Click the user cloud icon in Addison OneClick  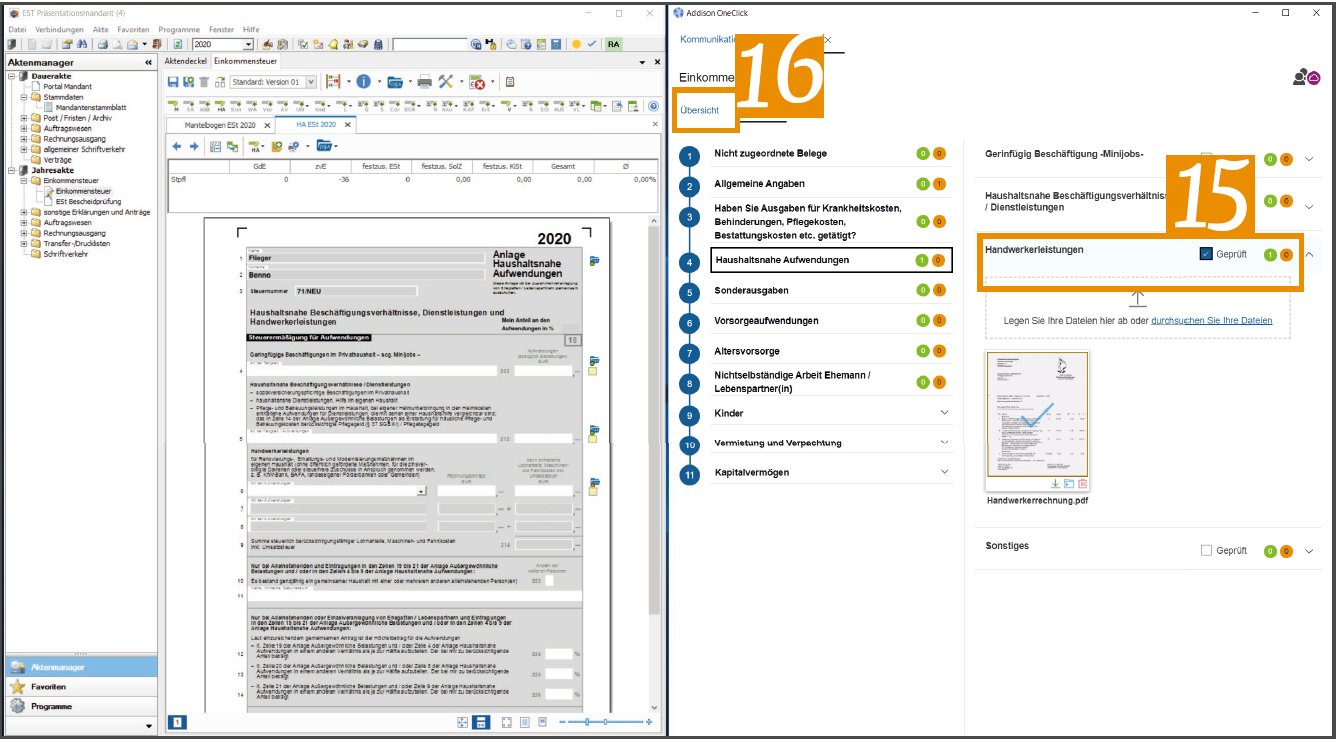1306,77
